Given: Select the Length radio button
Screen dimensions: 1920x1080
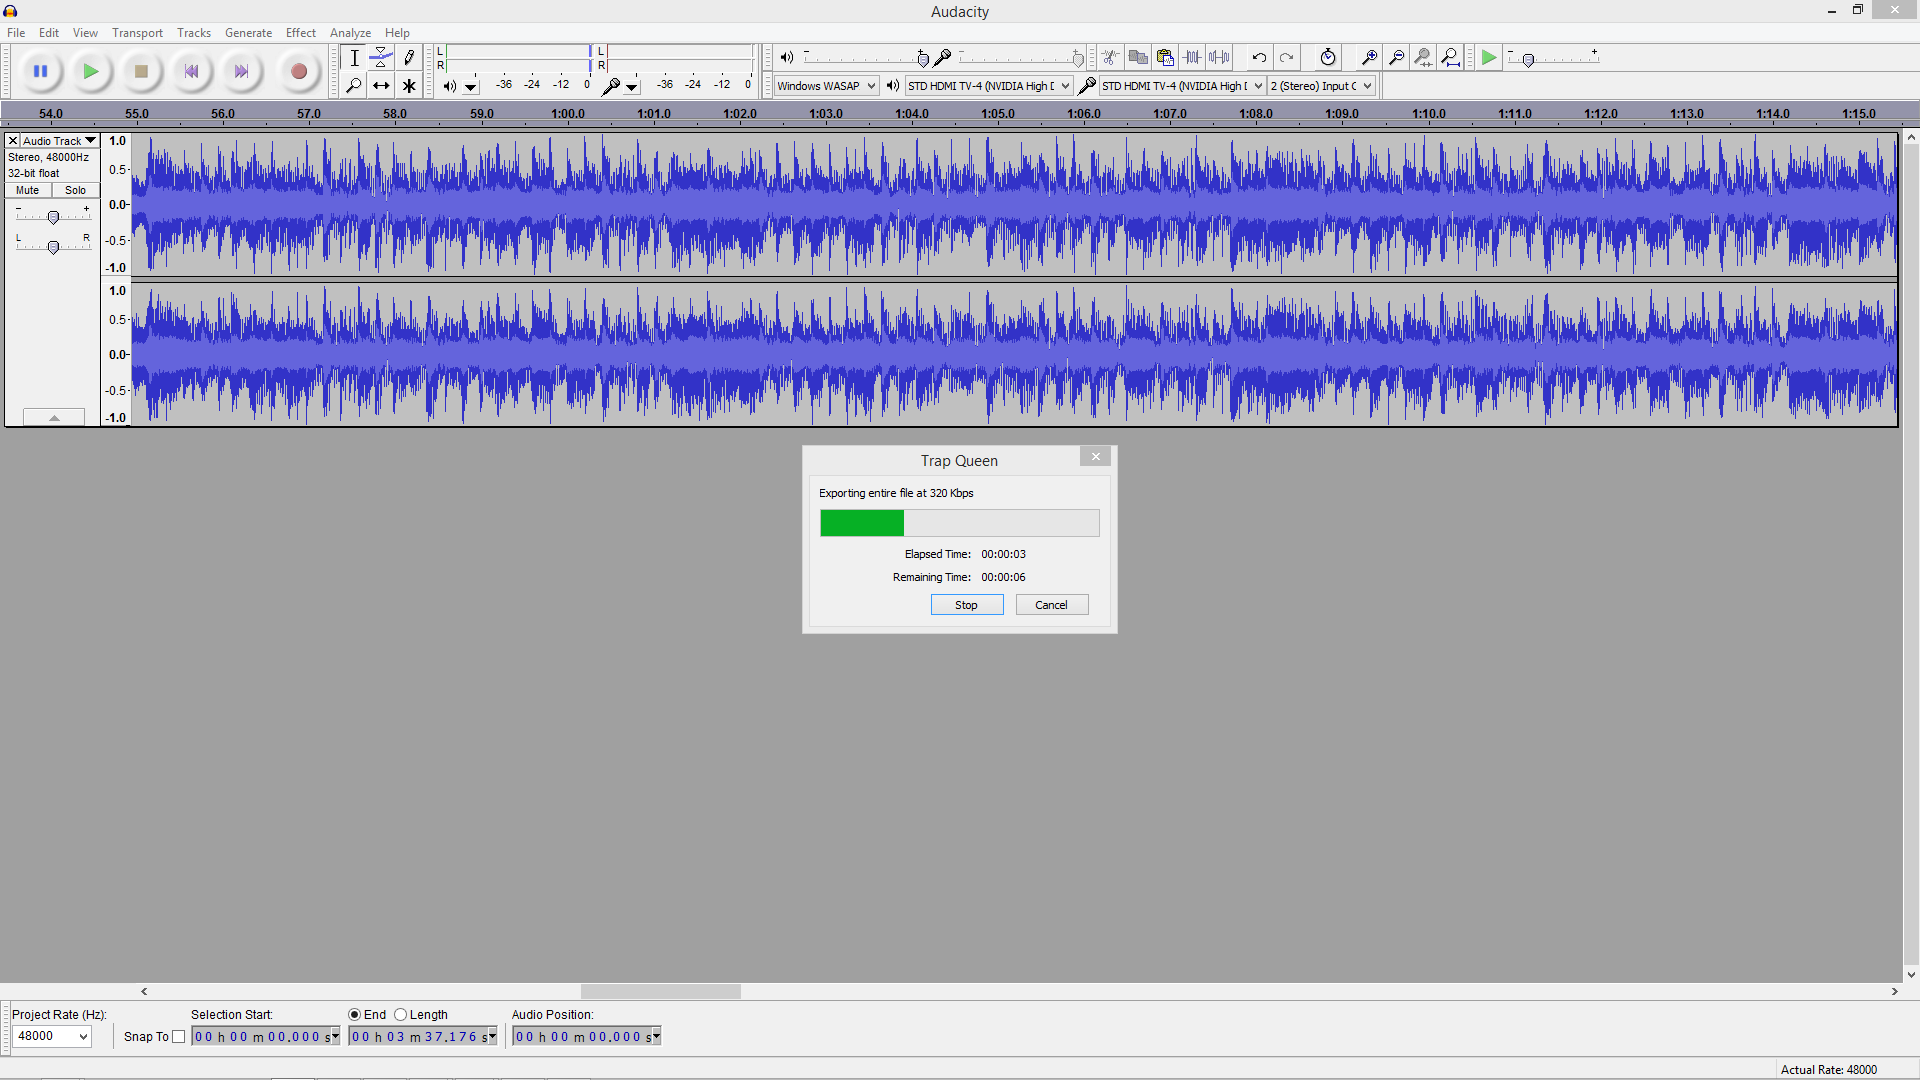Looking at the screenshot, I should [401, 1015].
